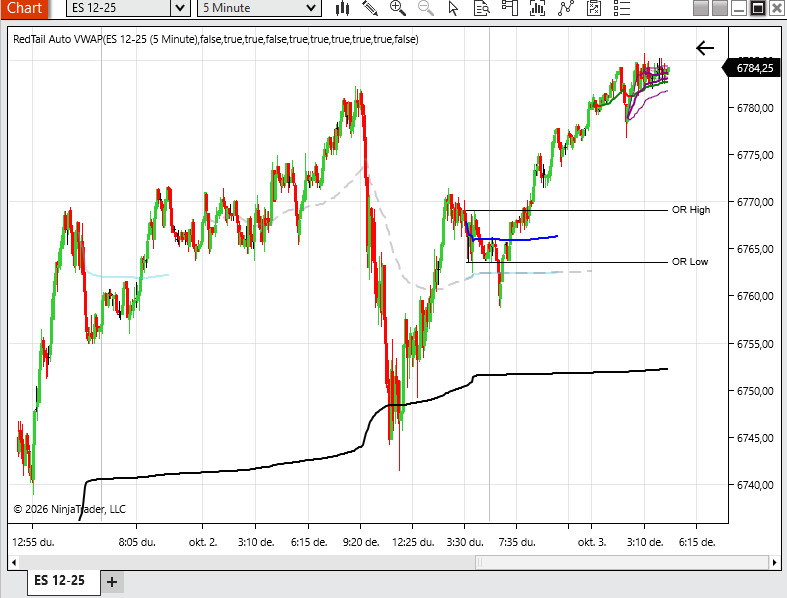Open the indicators icon
Screen dimensions: 787x598
538,8
